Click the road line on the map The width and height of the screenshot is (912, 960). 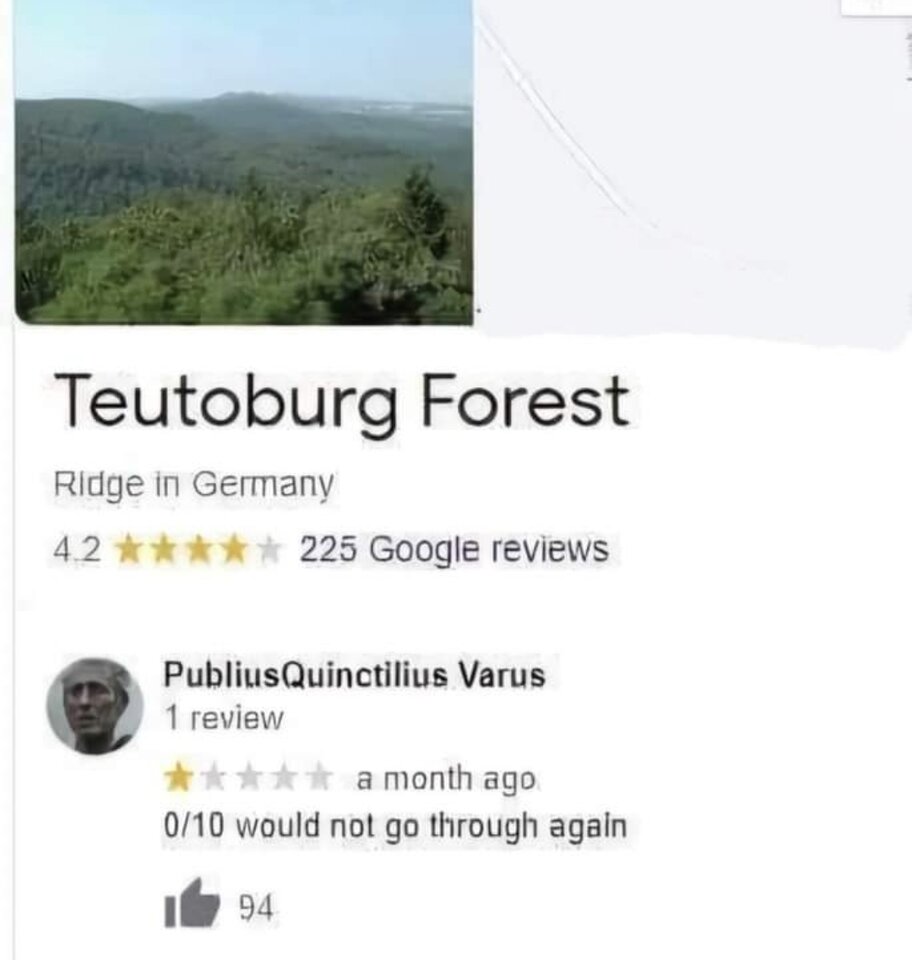(551, 122)
